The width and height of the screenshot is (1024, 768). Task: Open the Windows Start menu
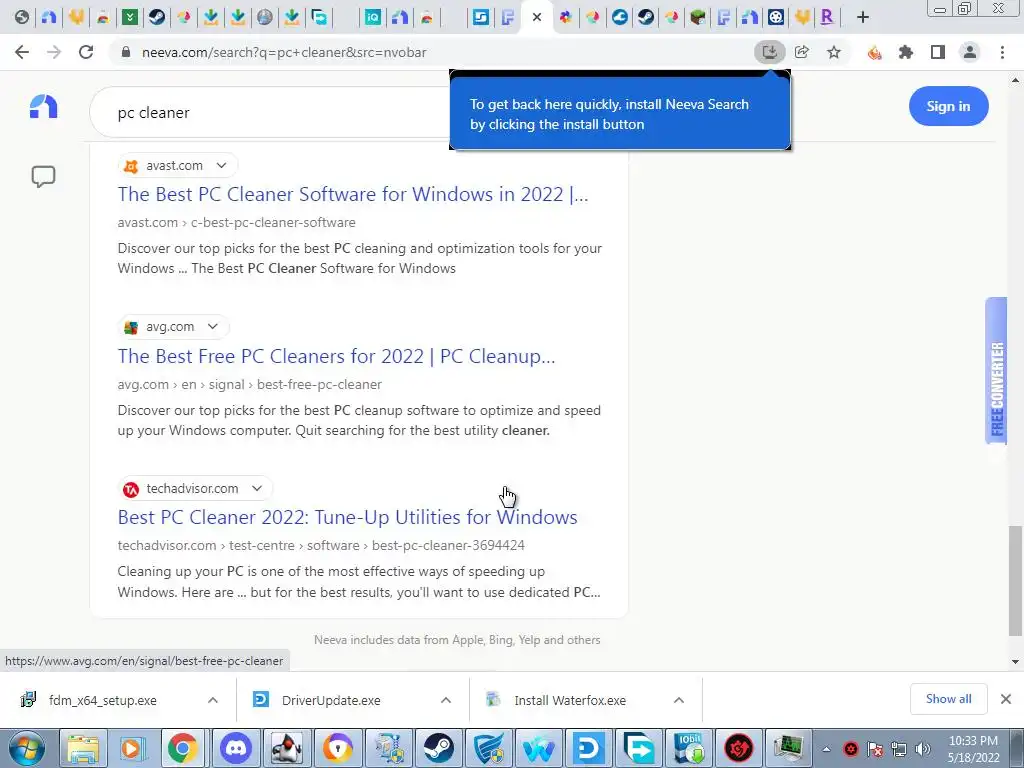[26, 748]
